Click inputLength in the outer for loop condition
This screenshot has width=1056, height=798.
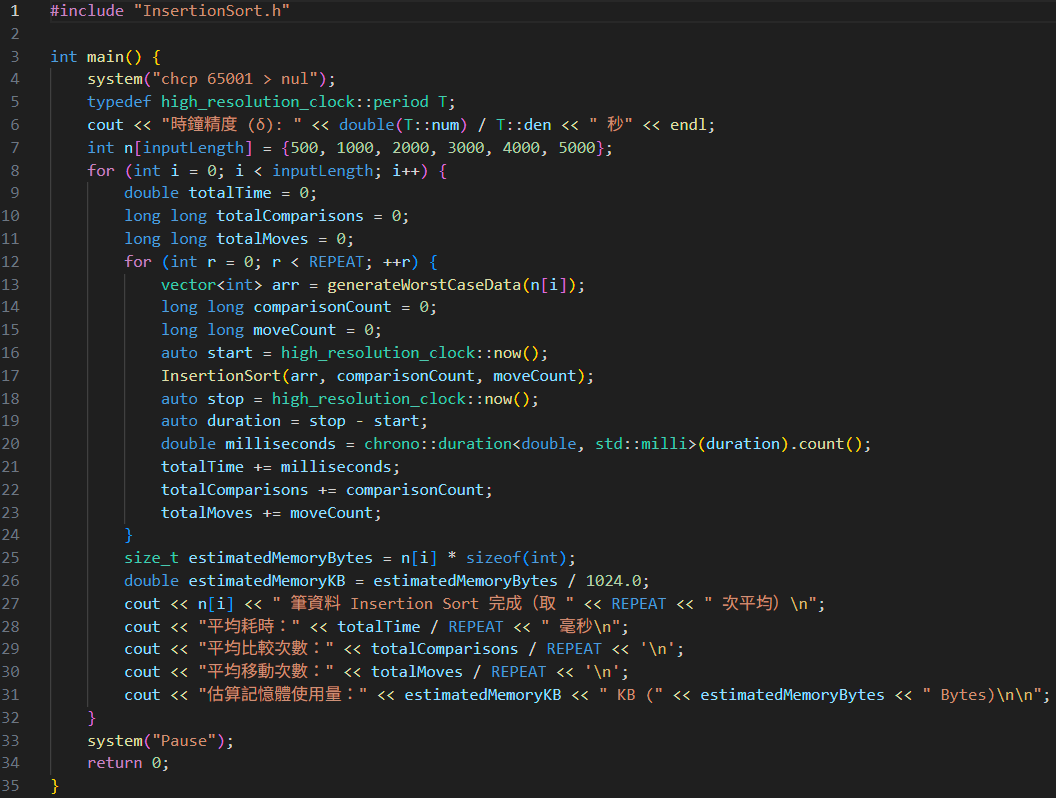(322, 170)
